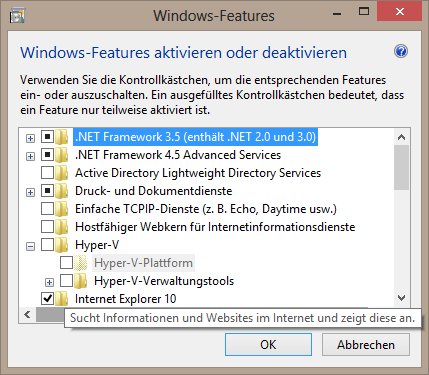Check Hostfähiger Webkern für Internetinformationsdienste box
Screen dimensions: 429x375
pos(47,227)
